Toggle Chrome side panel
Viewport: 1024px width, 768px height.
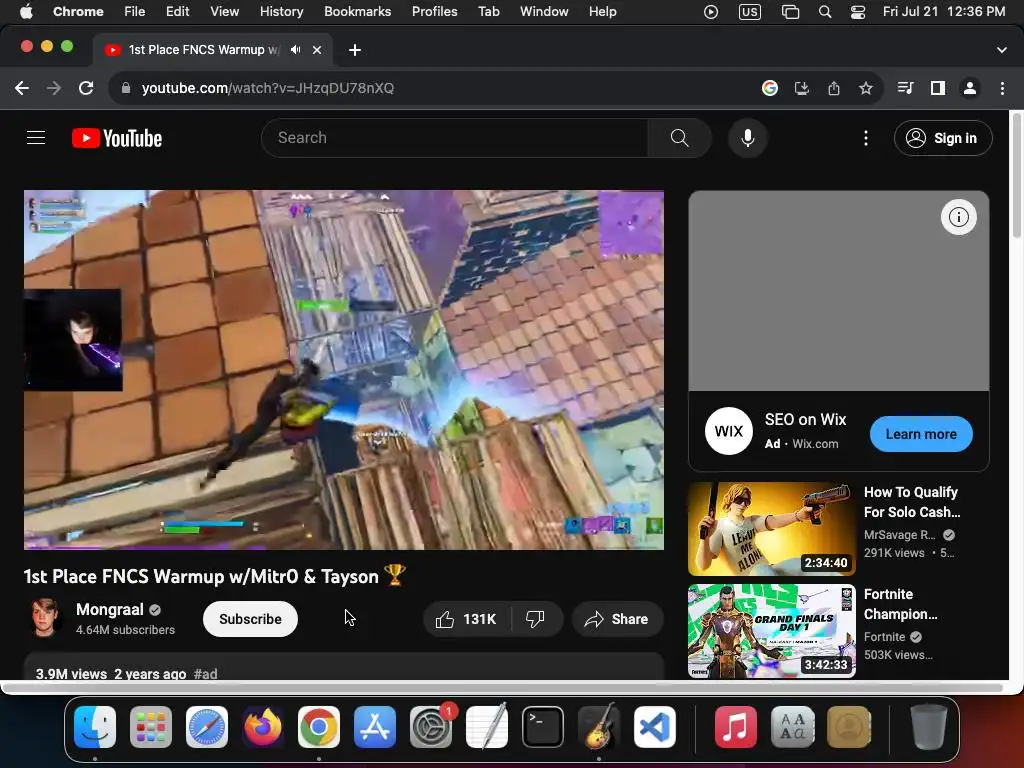pyautogui.click(x=938, y=88)
